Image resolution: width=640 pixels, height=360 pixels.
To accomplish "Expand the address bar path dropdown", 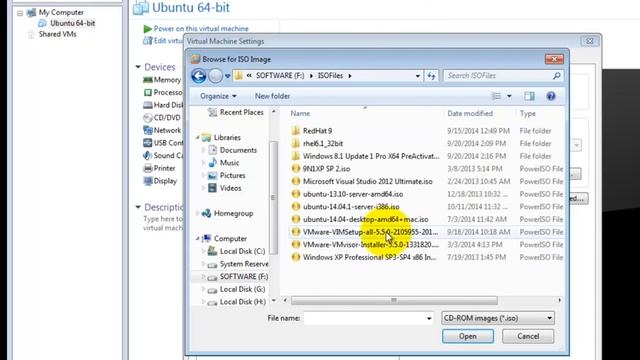I will (418, 76).
